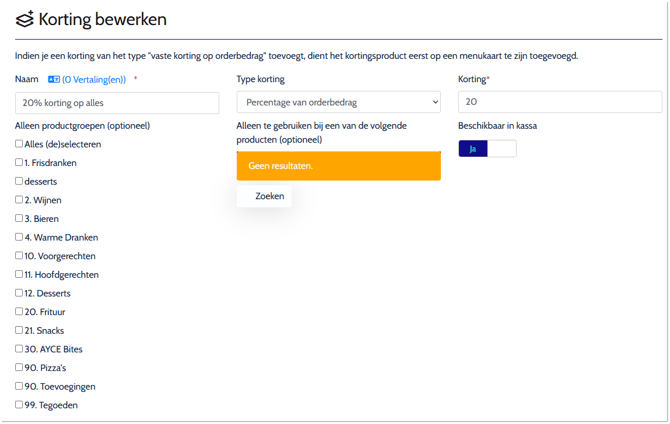Select the 99. Tegoeden checkbox
This screenshot has width=670, height=424.
point(19,405)
